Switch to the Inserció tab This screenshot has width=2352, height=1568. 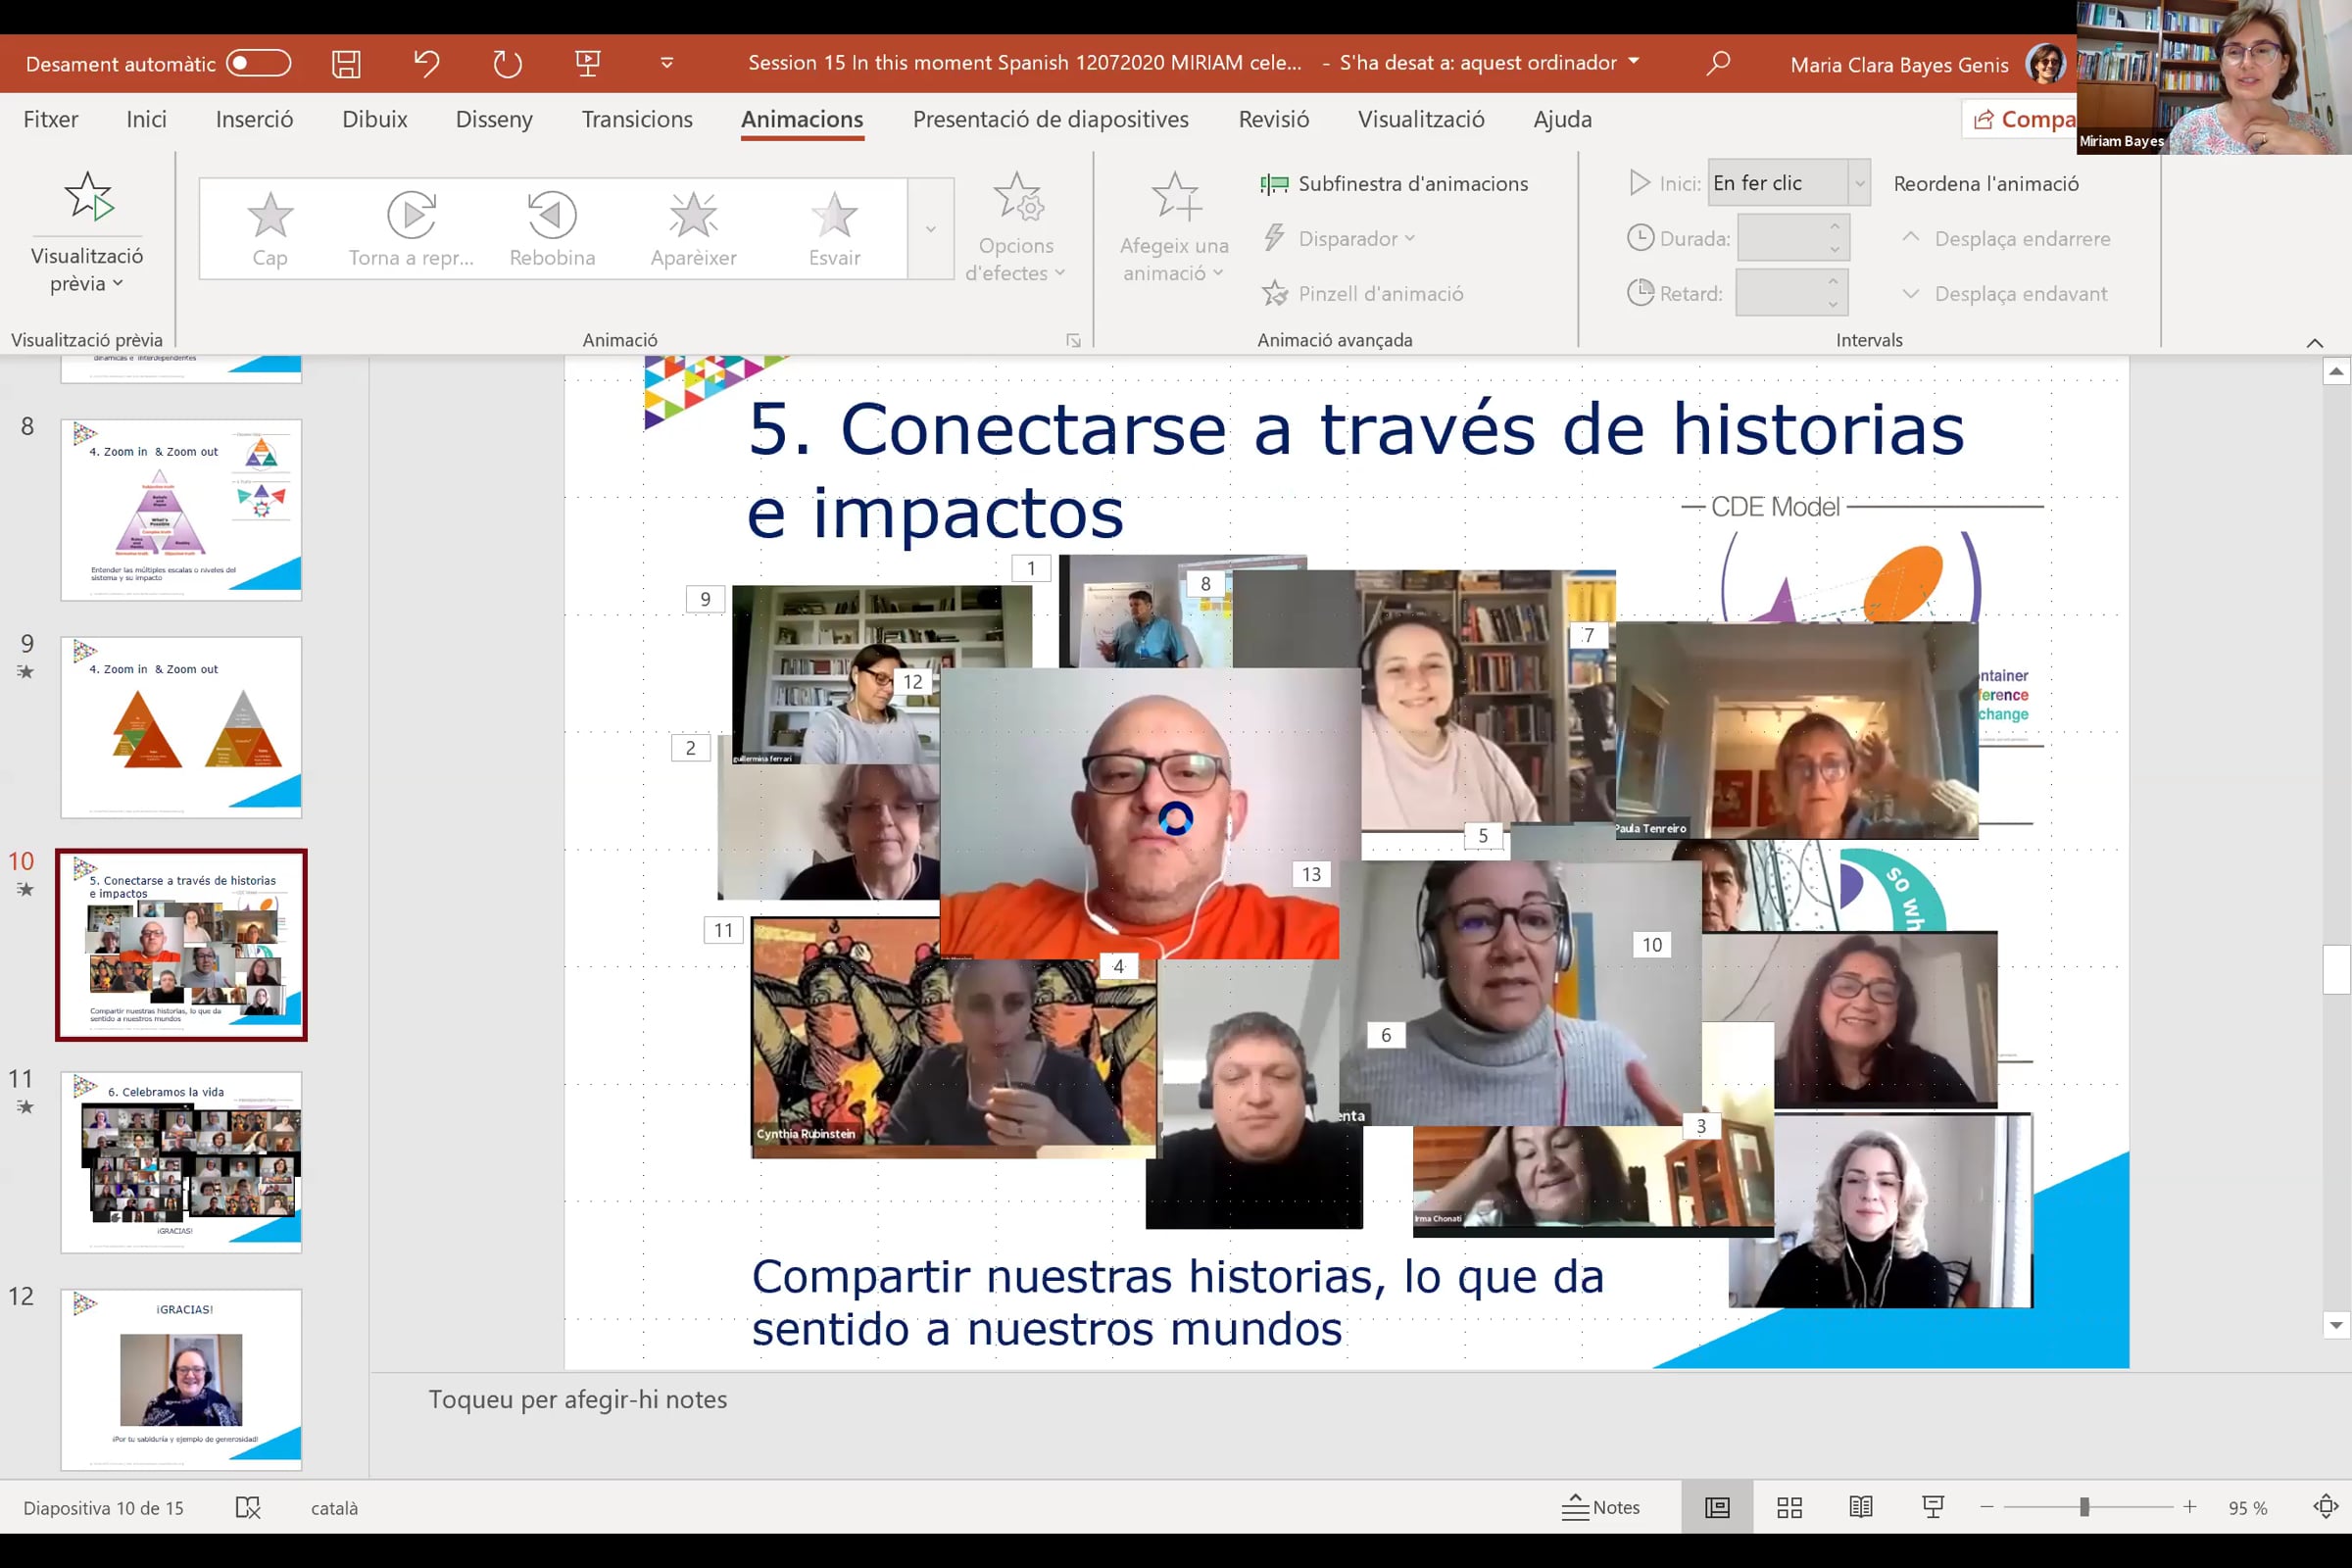(x=254, y=119)
